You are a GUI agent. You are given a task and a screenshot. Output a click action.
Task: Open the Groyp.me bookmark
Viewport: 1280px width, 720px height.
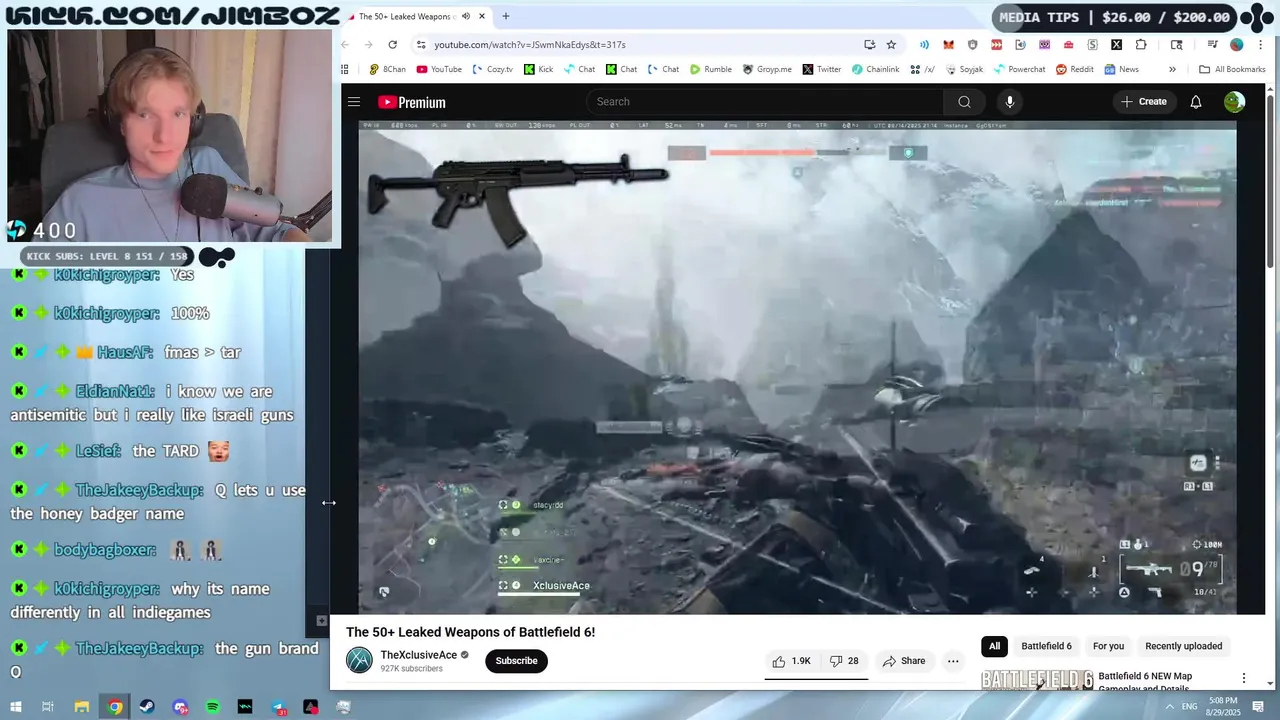(767, 70)
